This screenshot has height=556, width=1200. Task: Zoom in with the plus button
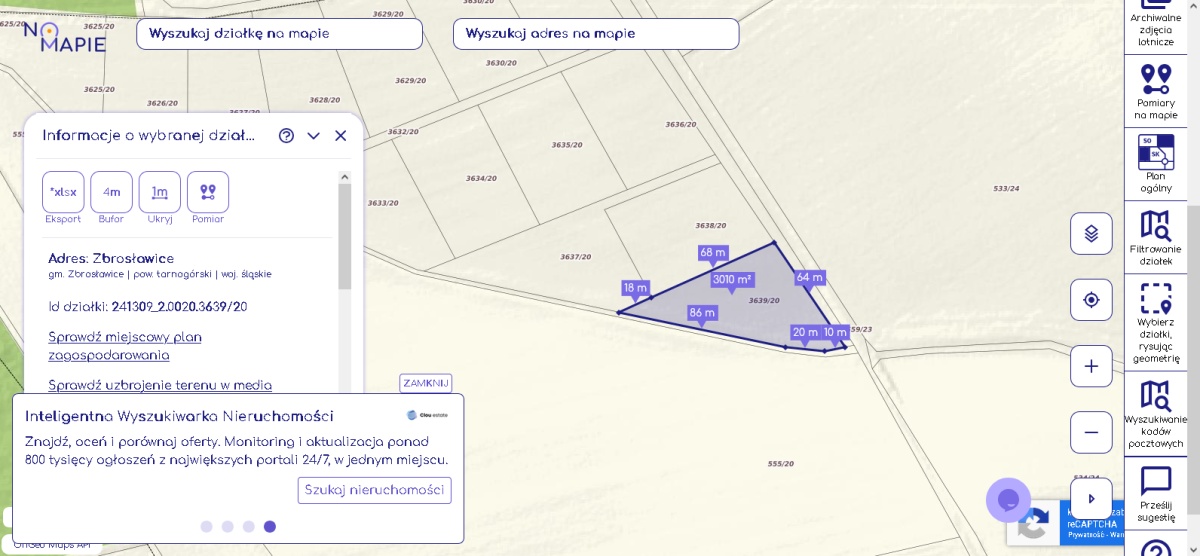click(x=1091, y=366)
